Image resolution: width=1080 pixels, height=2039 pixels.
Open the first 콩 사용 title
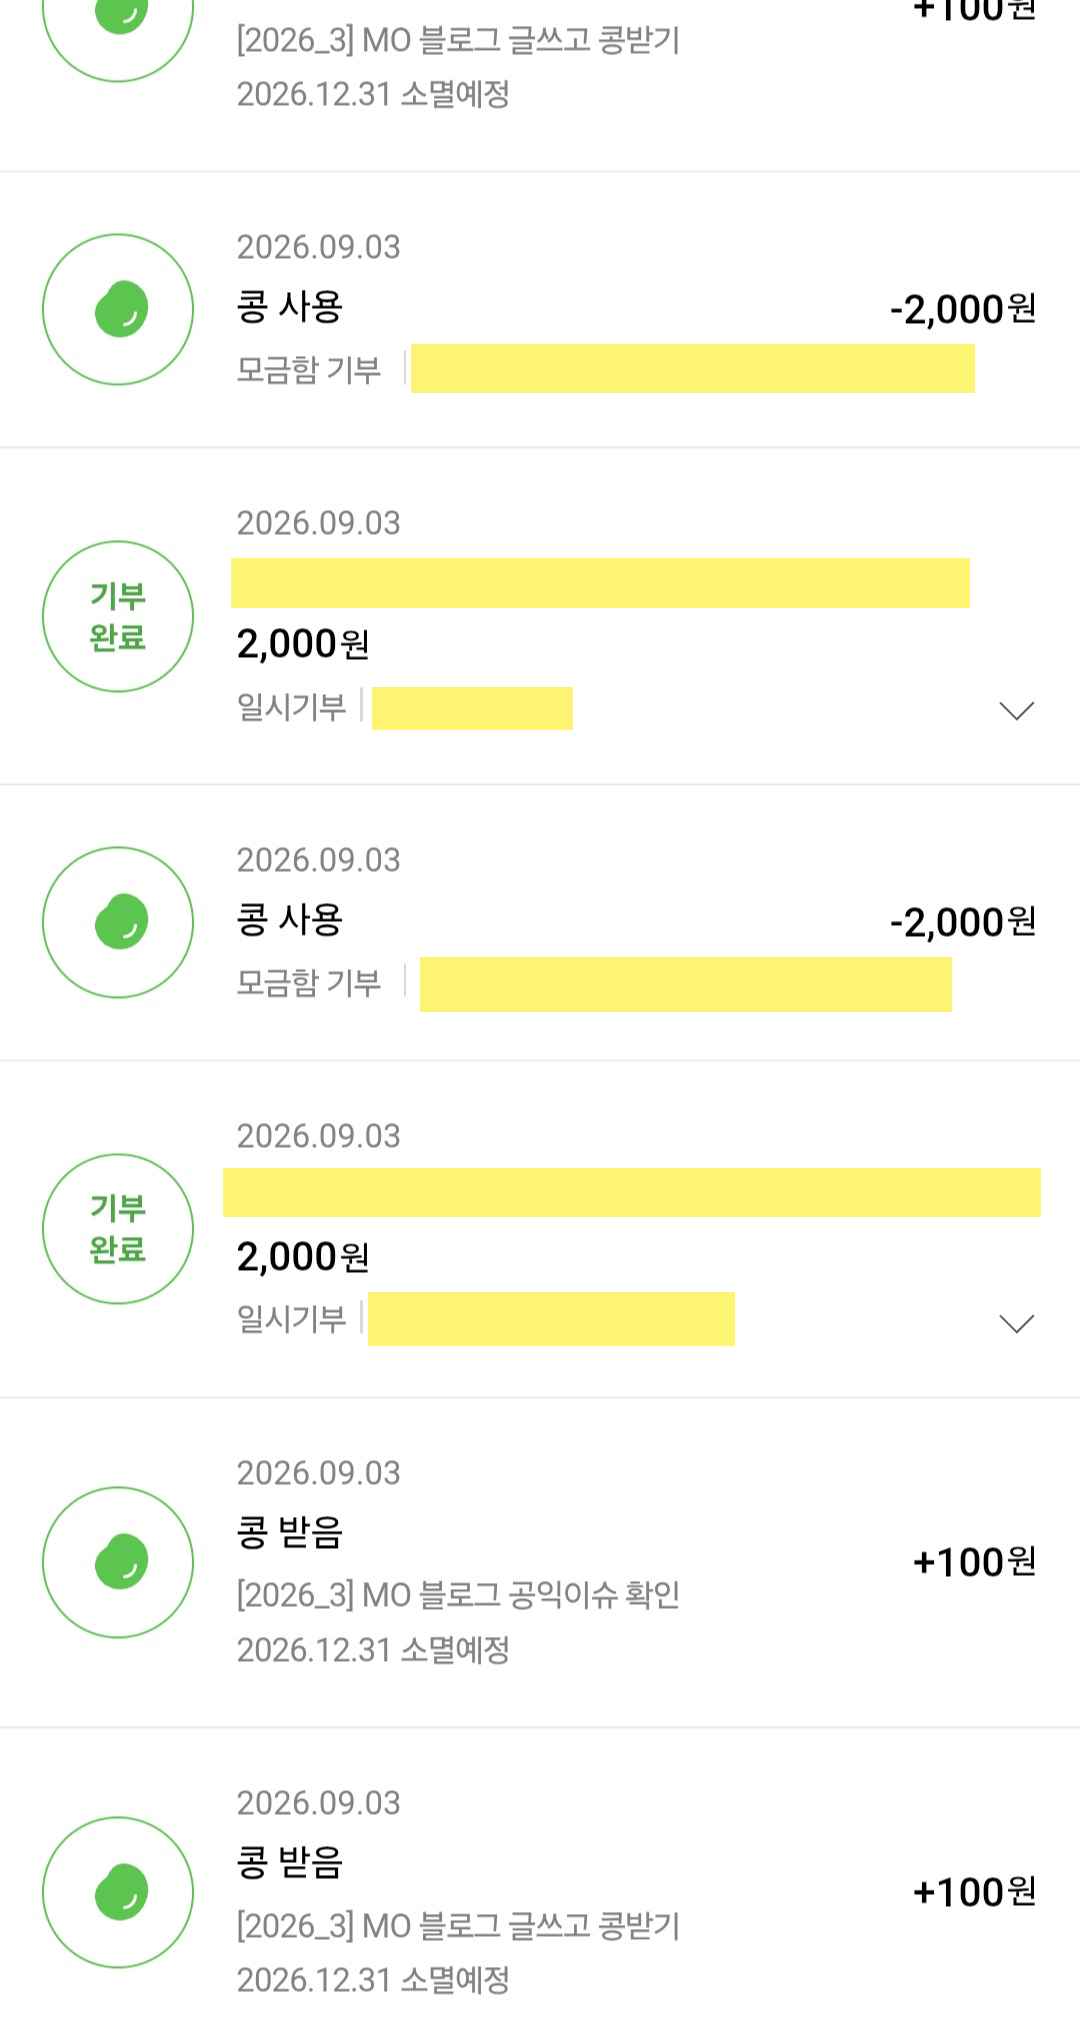coord(290,306)
